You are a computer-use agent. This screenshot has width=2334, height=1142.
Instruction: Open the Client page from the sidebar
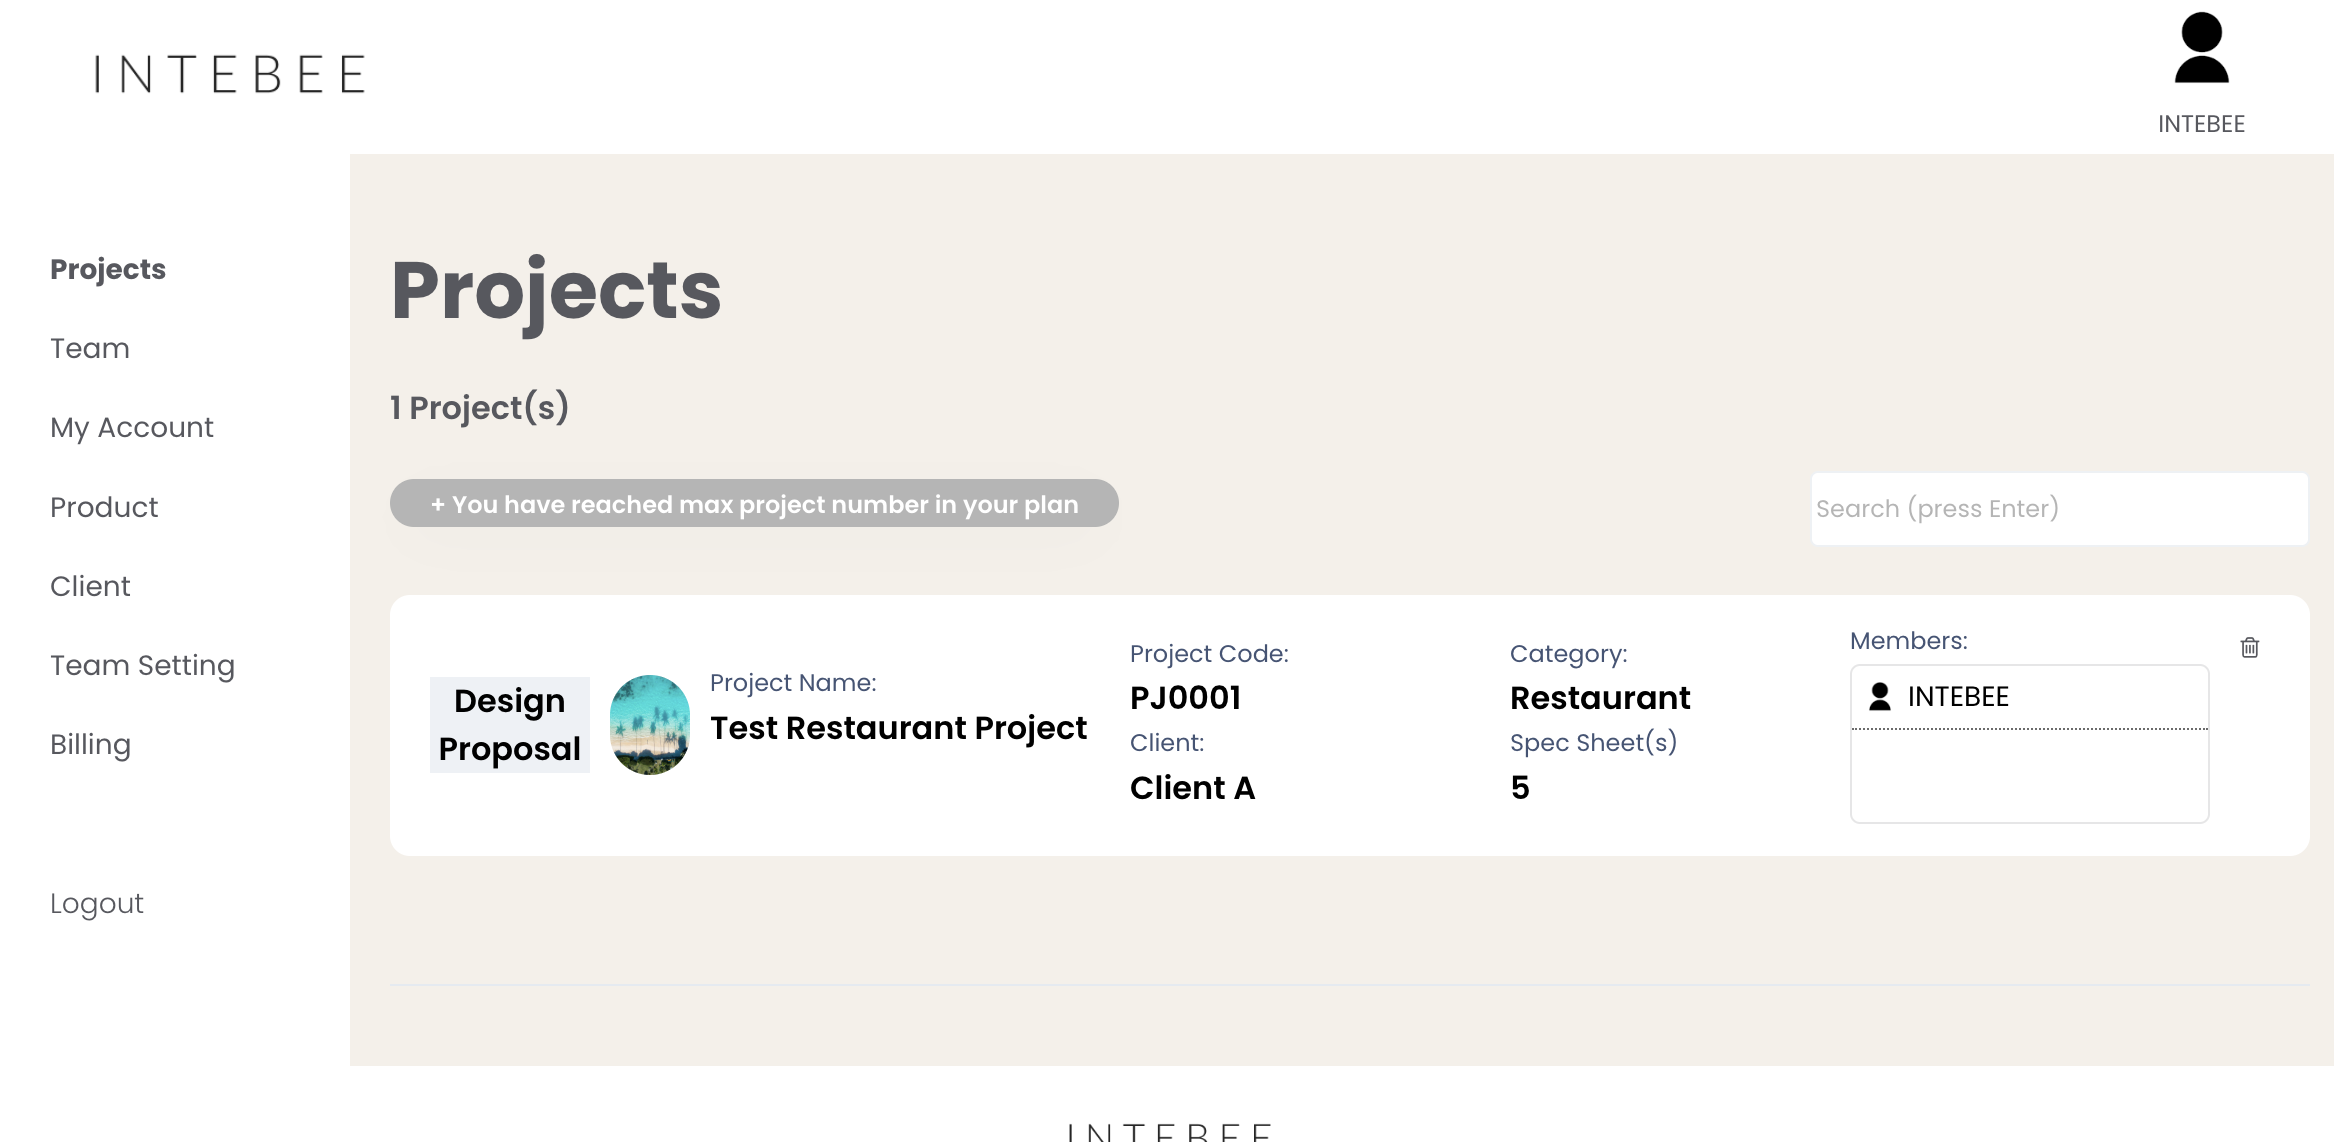pyautogui.click(x=90, y=586)
